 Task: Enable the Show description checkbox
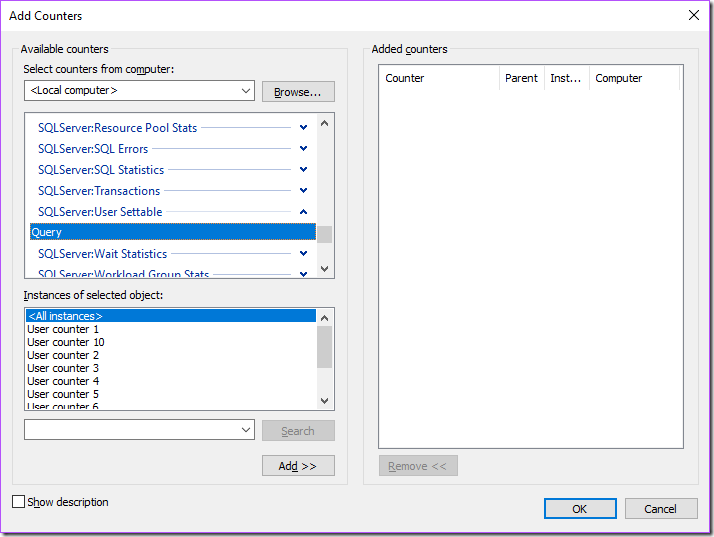tap(19, 502)
